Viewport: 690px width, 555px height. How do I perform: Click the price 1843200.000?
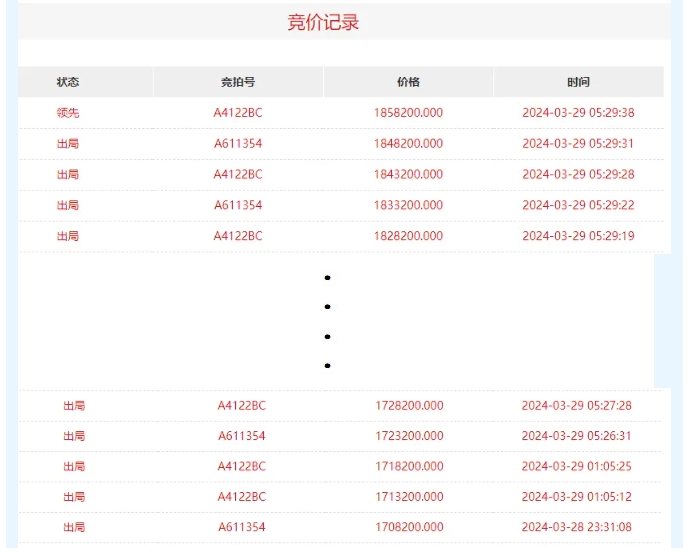(x=408, y=175)
